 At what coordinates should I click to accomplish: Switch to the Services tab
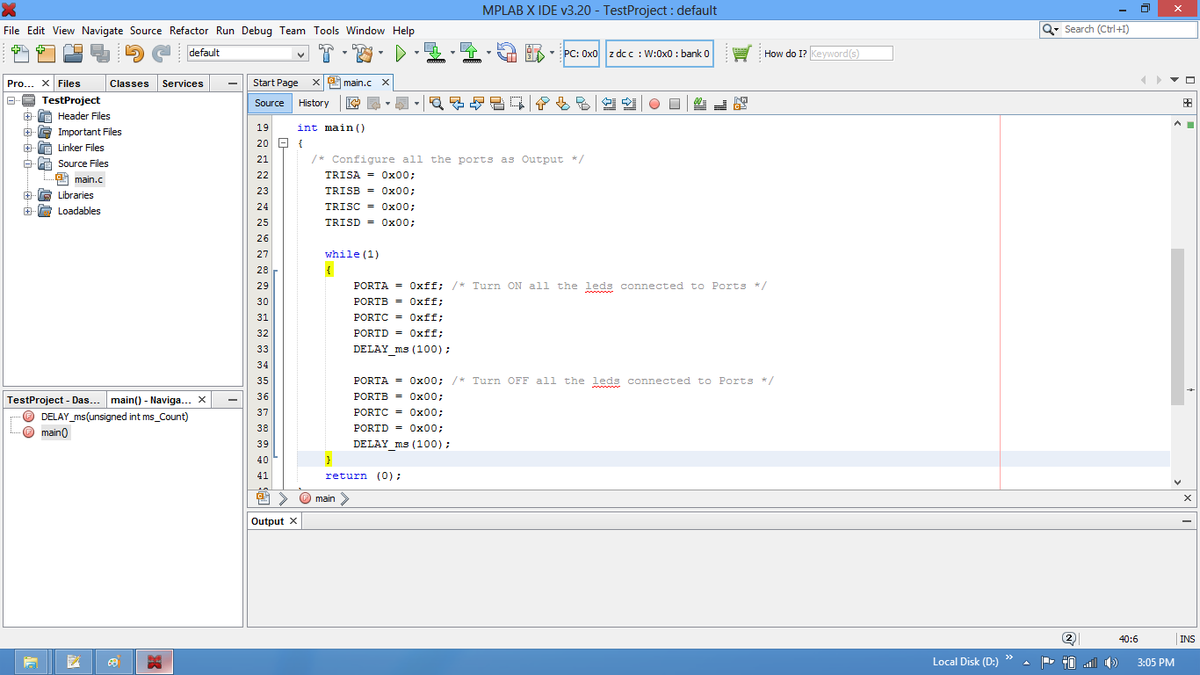[182, 83]
